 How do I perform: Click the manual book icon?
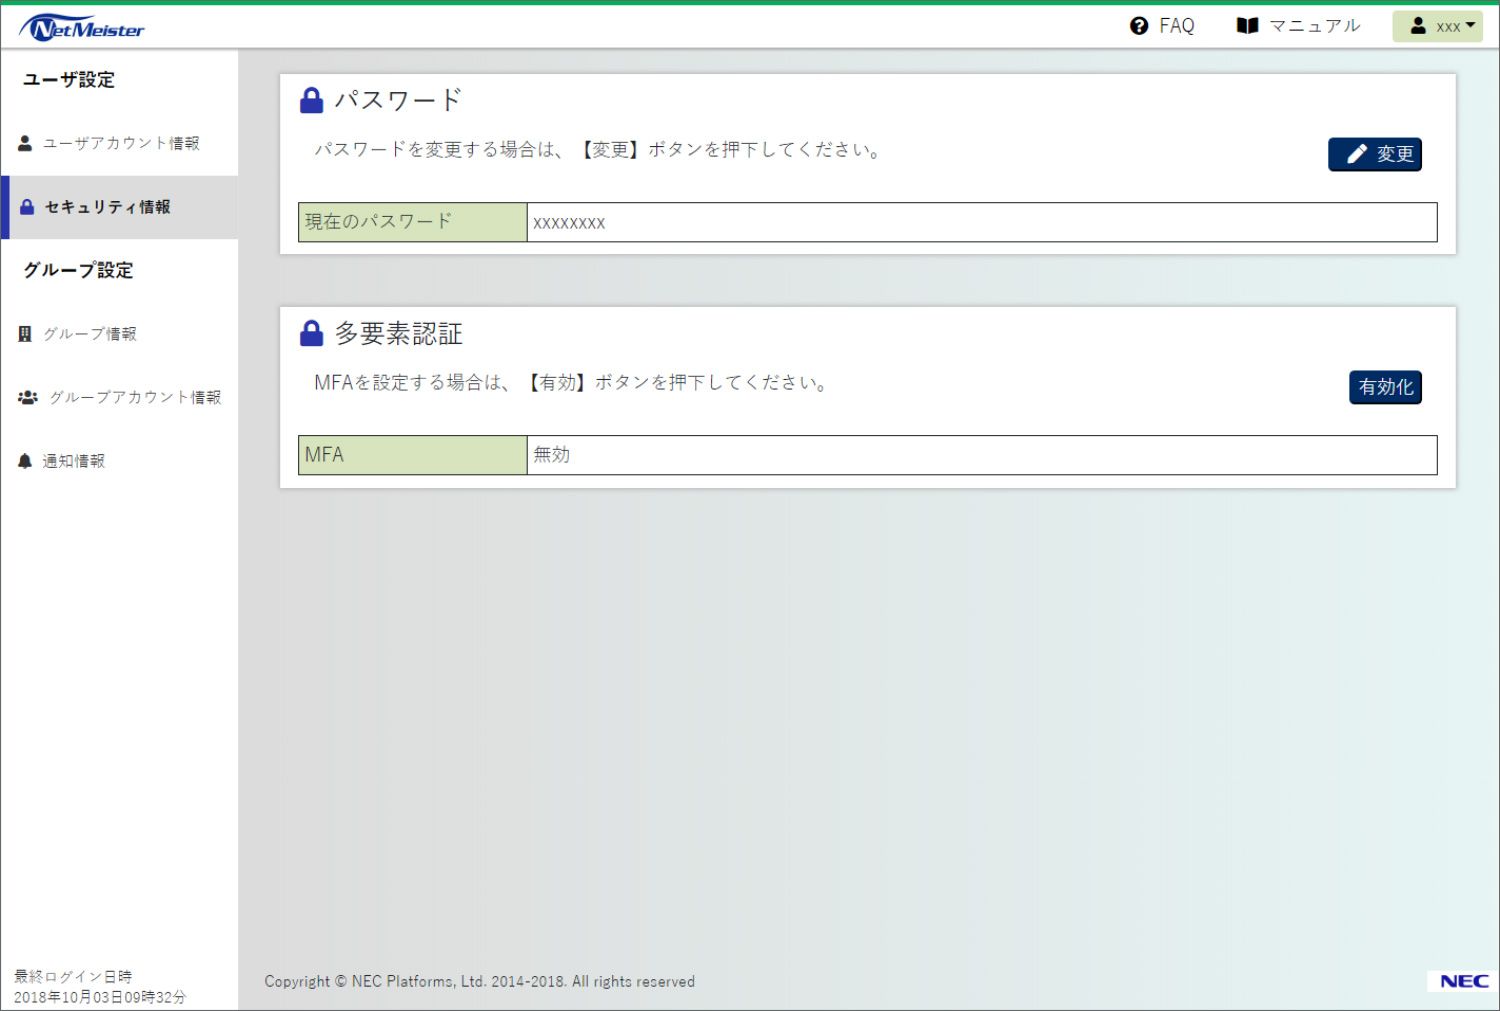1247,26
